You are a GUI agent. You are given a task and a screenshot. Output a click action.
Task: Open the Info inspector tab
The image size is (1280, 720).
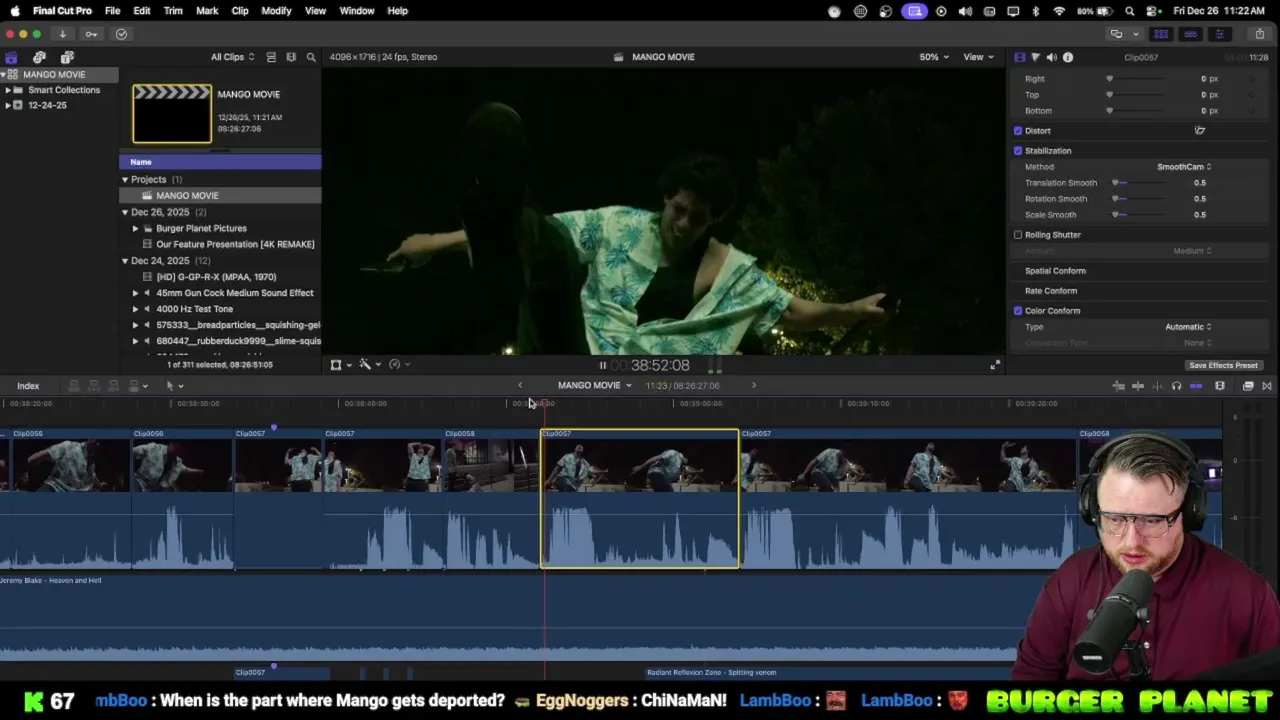(1068, 57)
